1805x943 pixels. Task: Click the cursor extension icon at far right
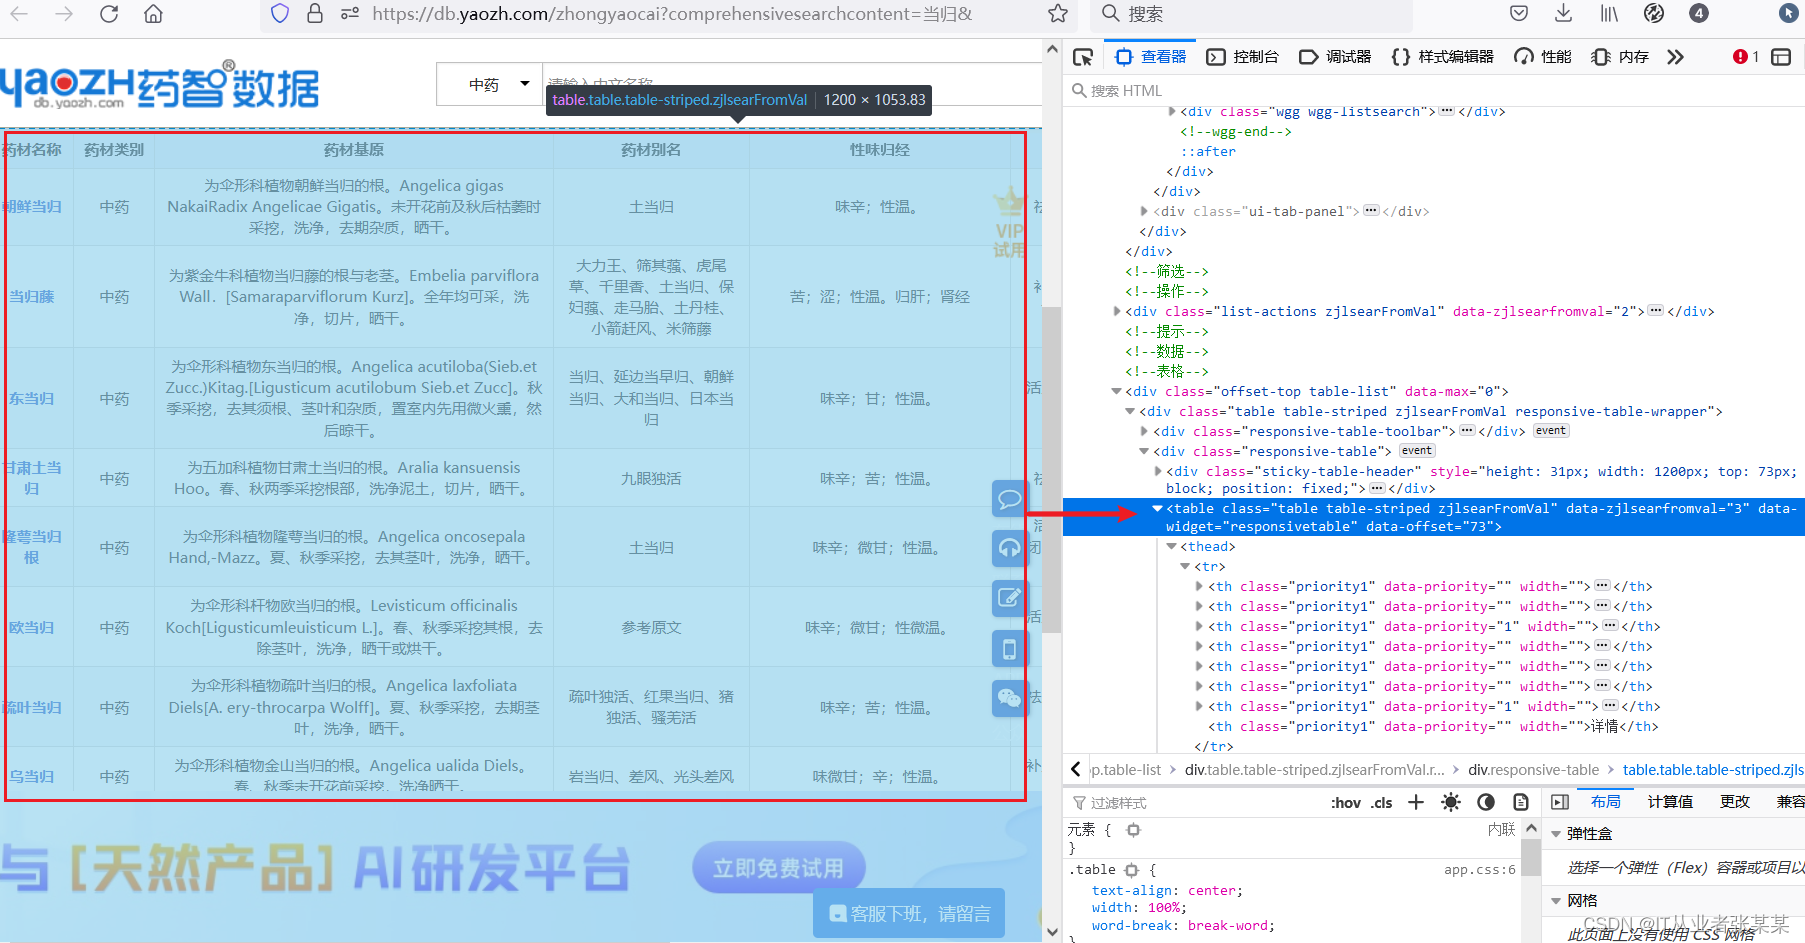pyautogui.click(x=1789, y=14)
